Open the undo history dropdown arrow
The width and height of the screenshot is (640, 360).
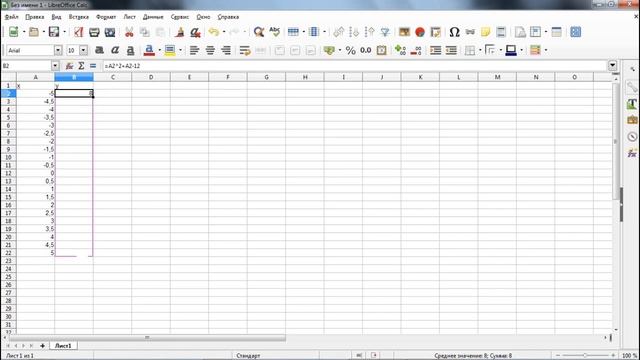pos(224,32)
